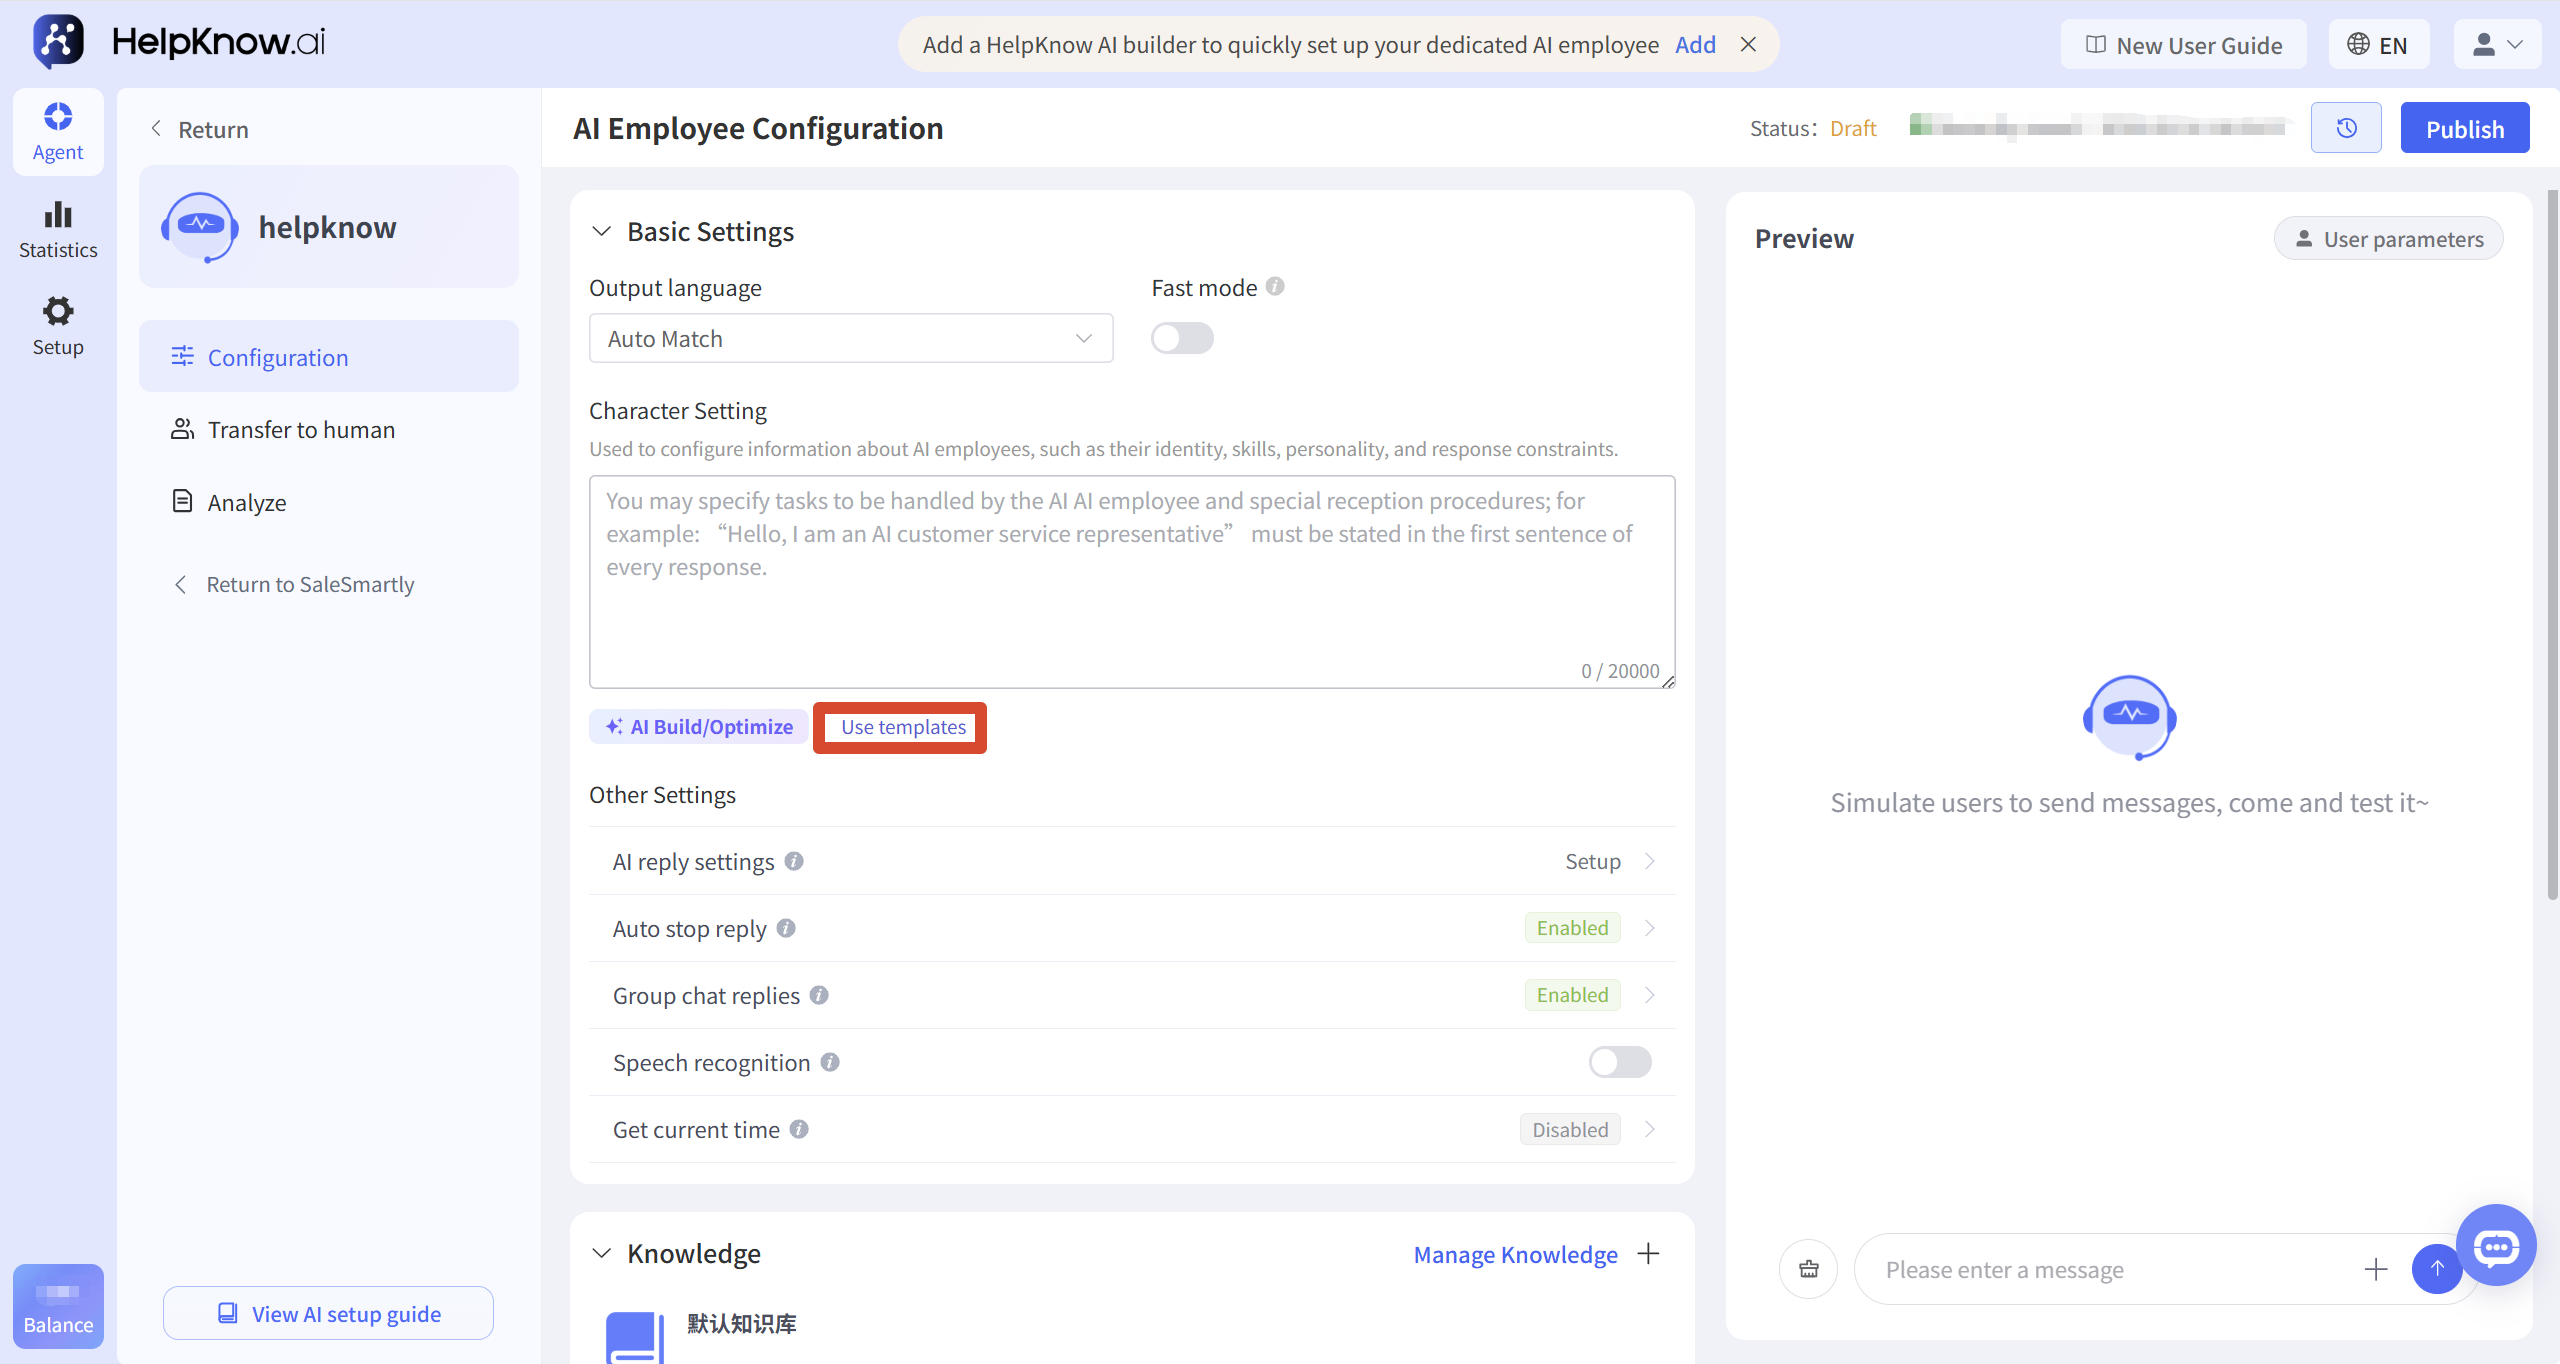Click Fast mode info icon
The image size is (2560, 1364).
pyautogui.click(x=1275, y=287)
